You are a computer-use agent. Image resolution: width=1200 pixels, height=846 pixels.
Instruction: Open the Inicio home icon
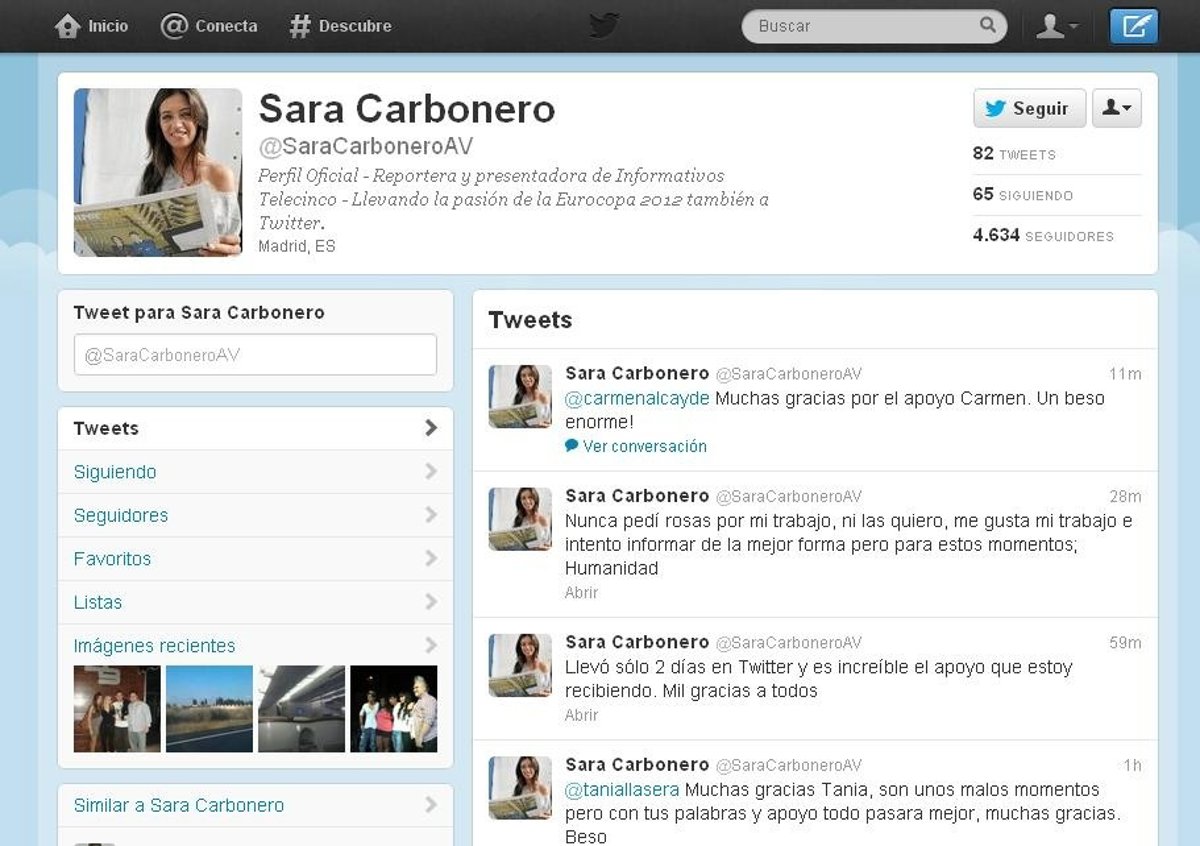(68, 26)
